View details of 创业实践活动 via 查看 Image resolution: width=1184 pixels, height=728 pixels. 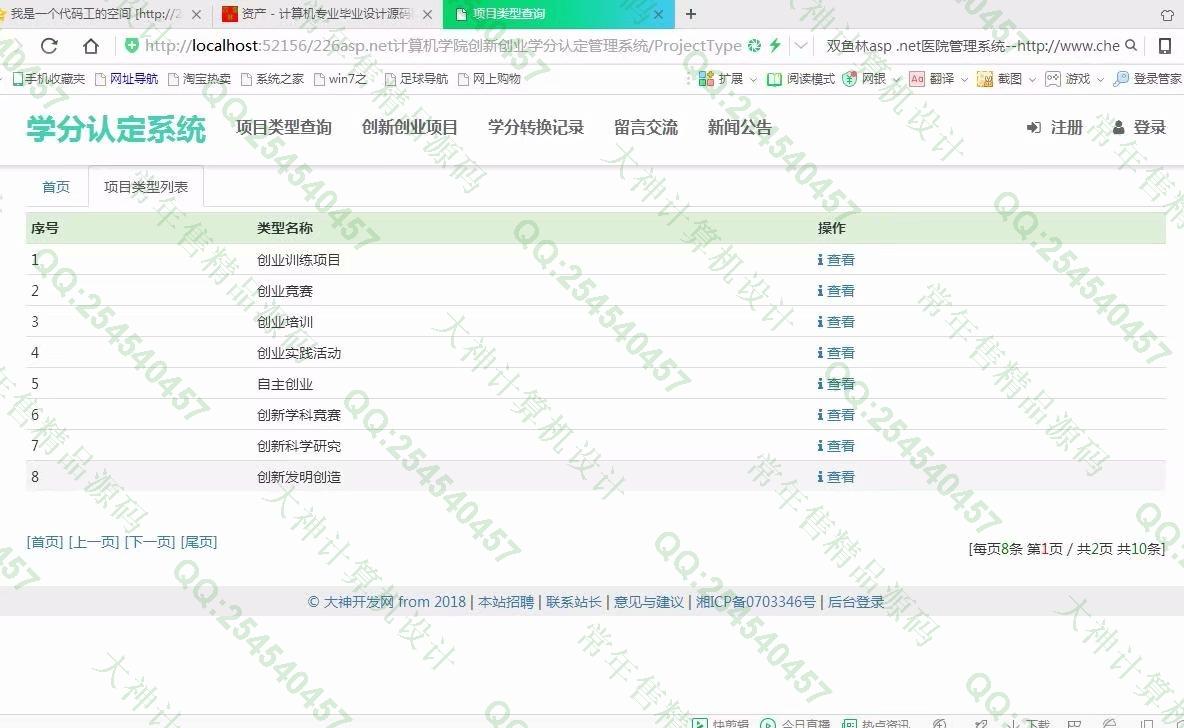840,353
